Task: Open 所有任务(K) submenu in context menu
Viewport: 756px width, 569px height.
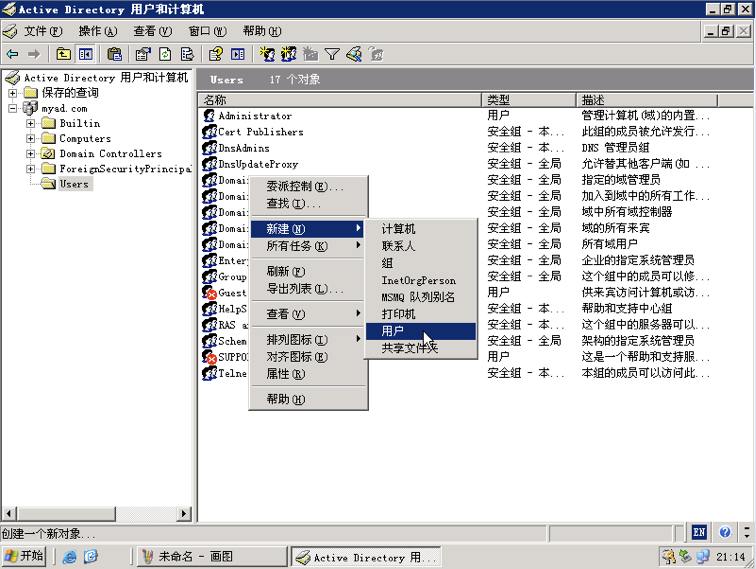Action: tap(309, 246)
